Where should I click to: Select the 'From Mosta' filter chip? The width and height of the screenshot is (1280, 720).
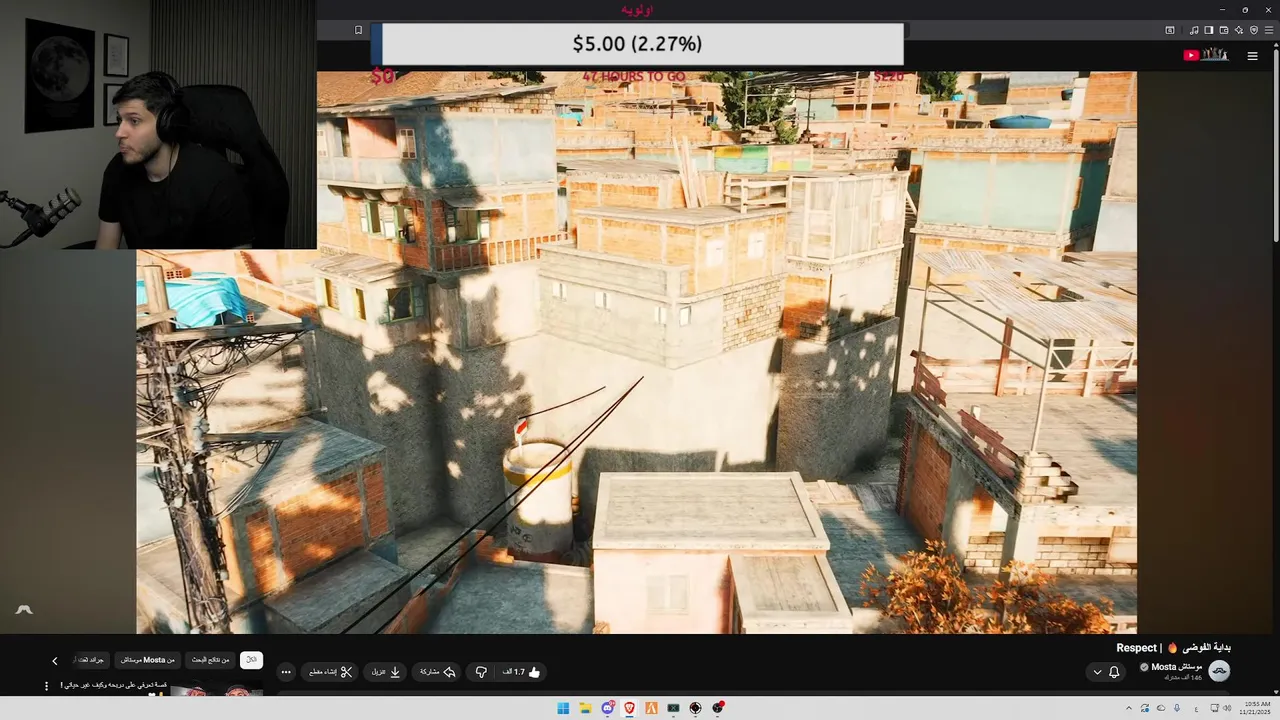coord(147,660)
